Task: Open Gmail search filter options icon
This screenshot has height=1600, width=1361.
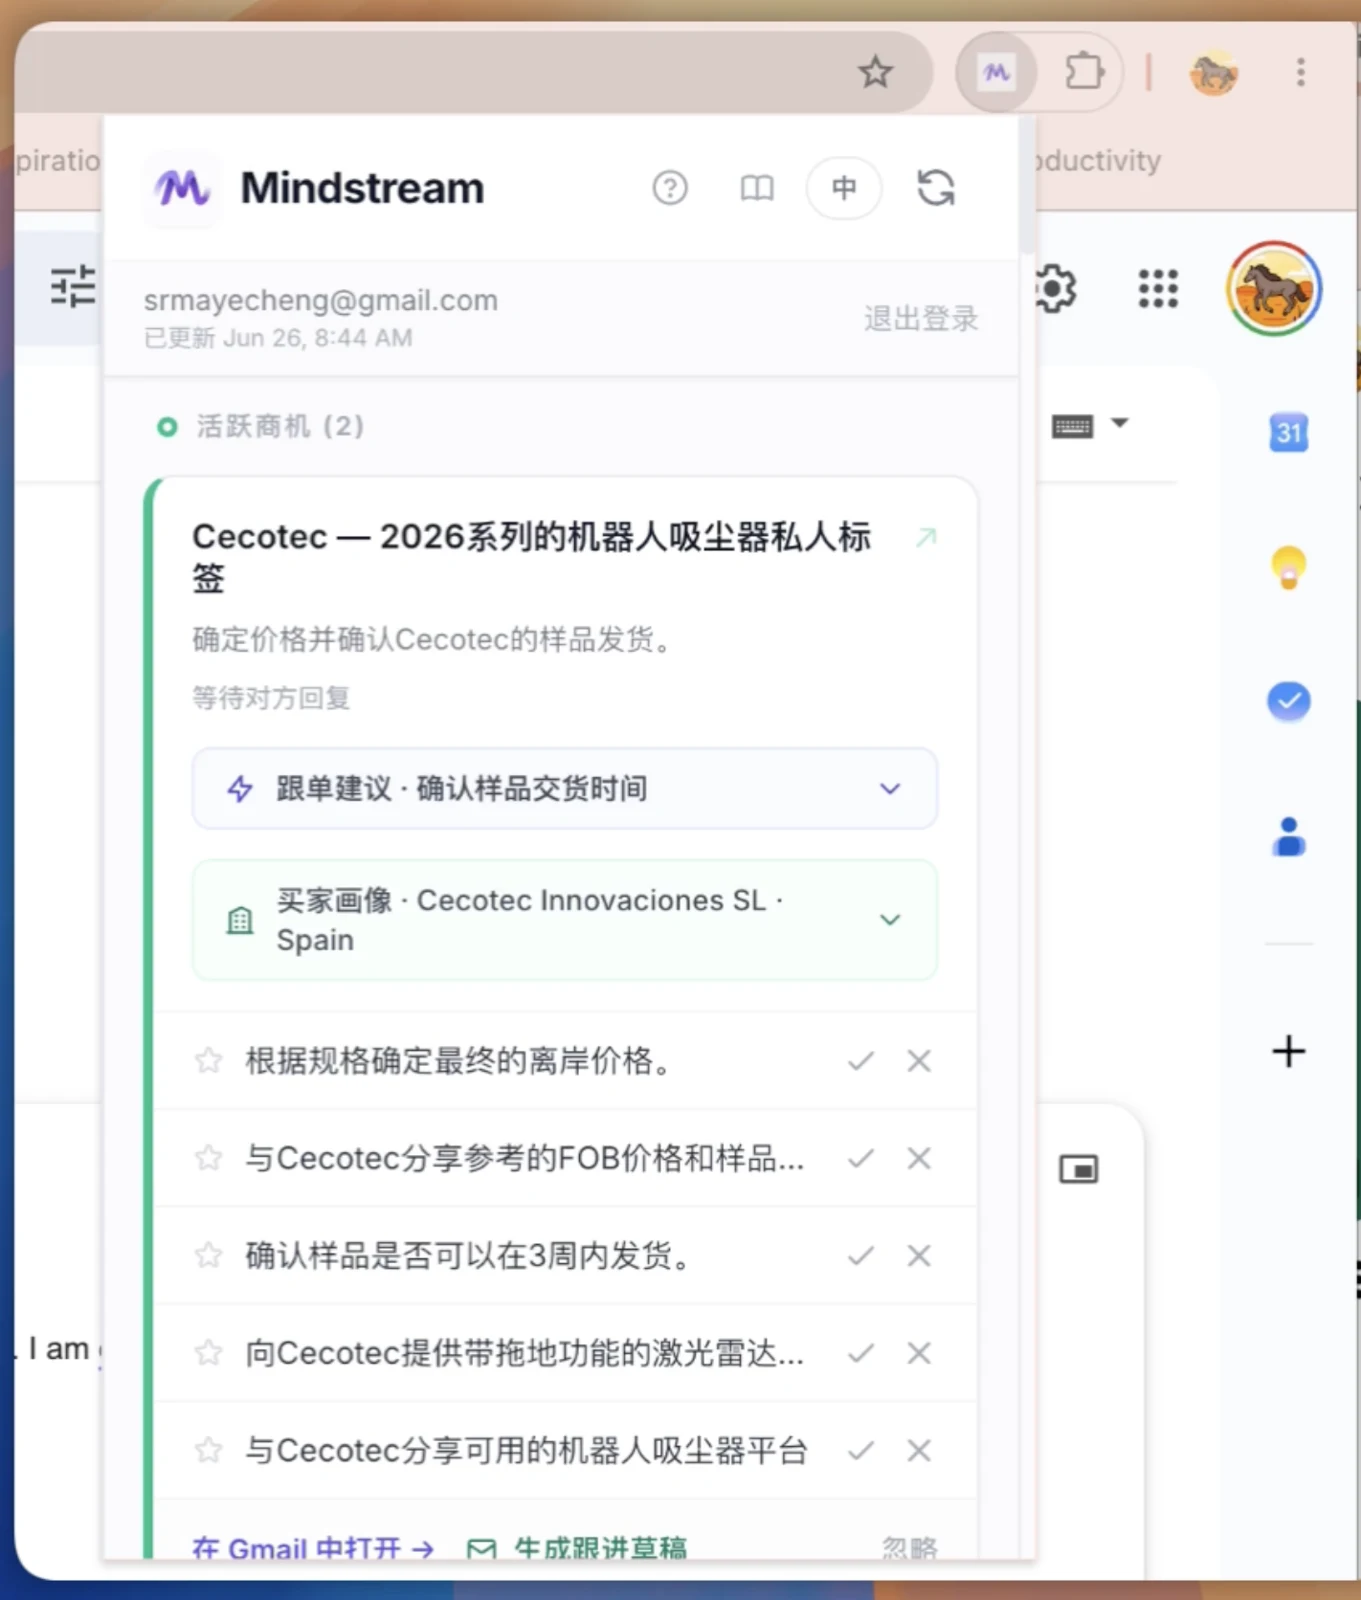Action: coord(73,287)
